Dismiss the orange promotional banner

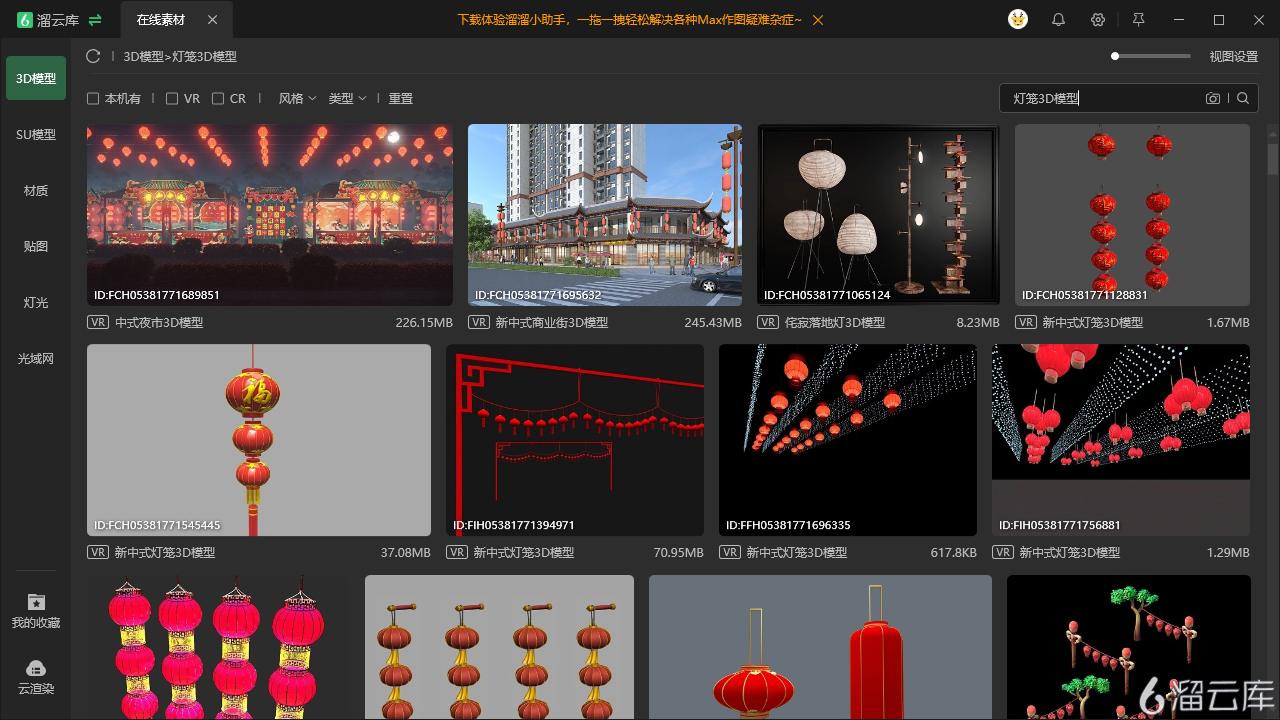[x=818, y=20]
